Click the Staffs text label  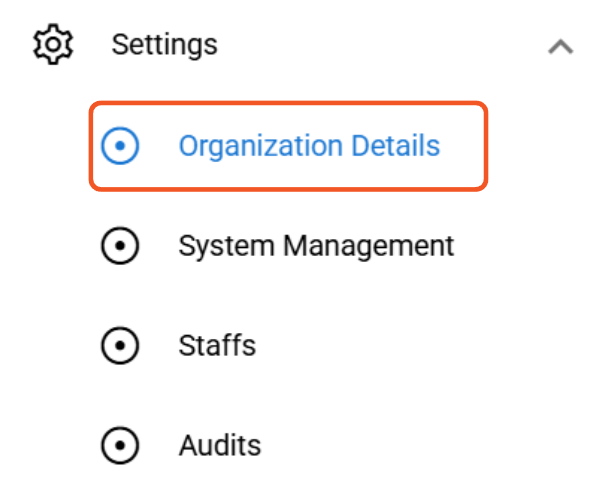217,346
